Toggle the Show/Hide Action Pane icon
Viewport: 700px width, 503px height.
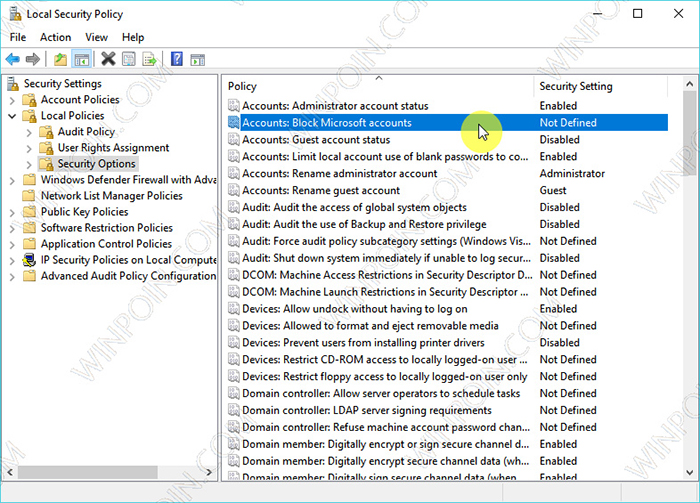point(197,59)
